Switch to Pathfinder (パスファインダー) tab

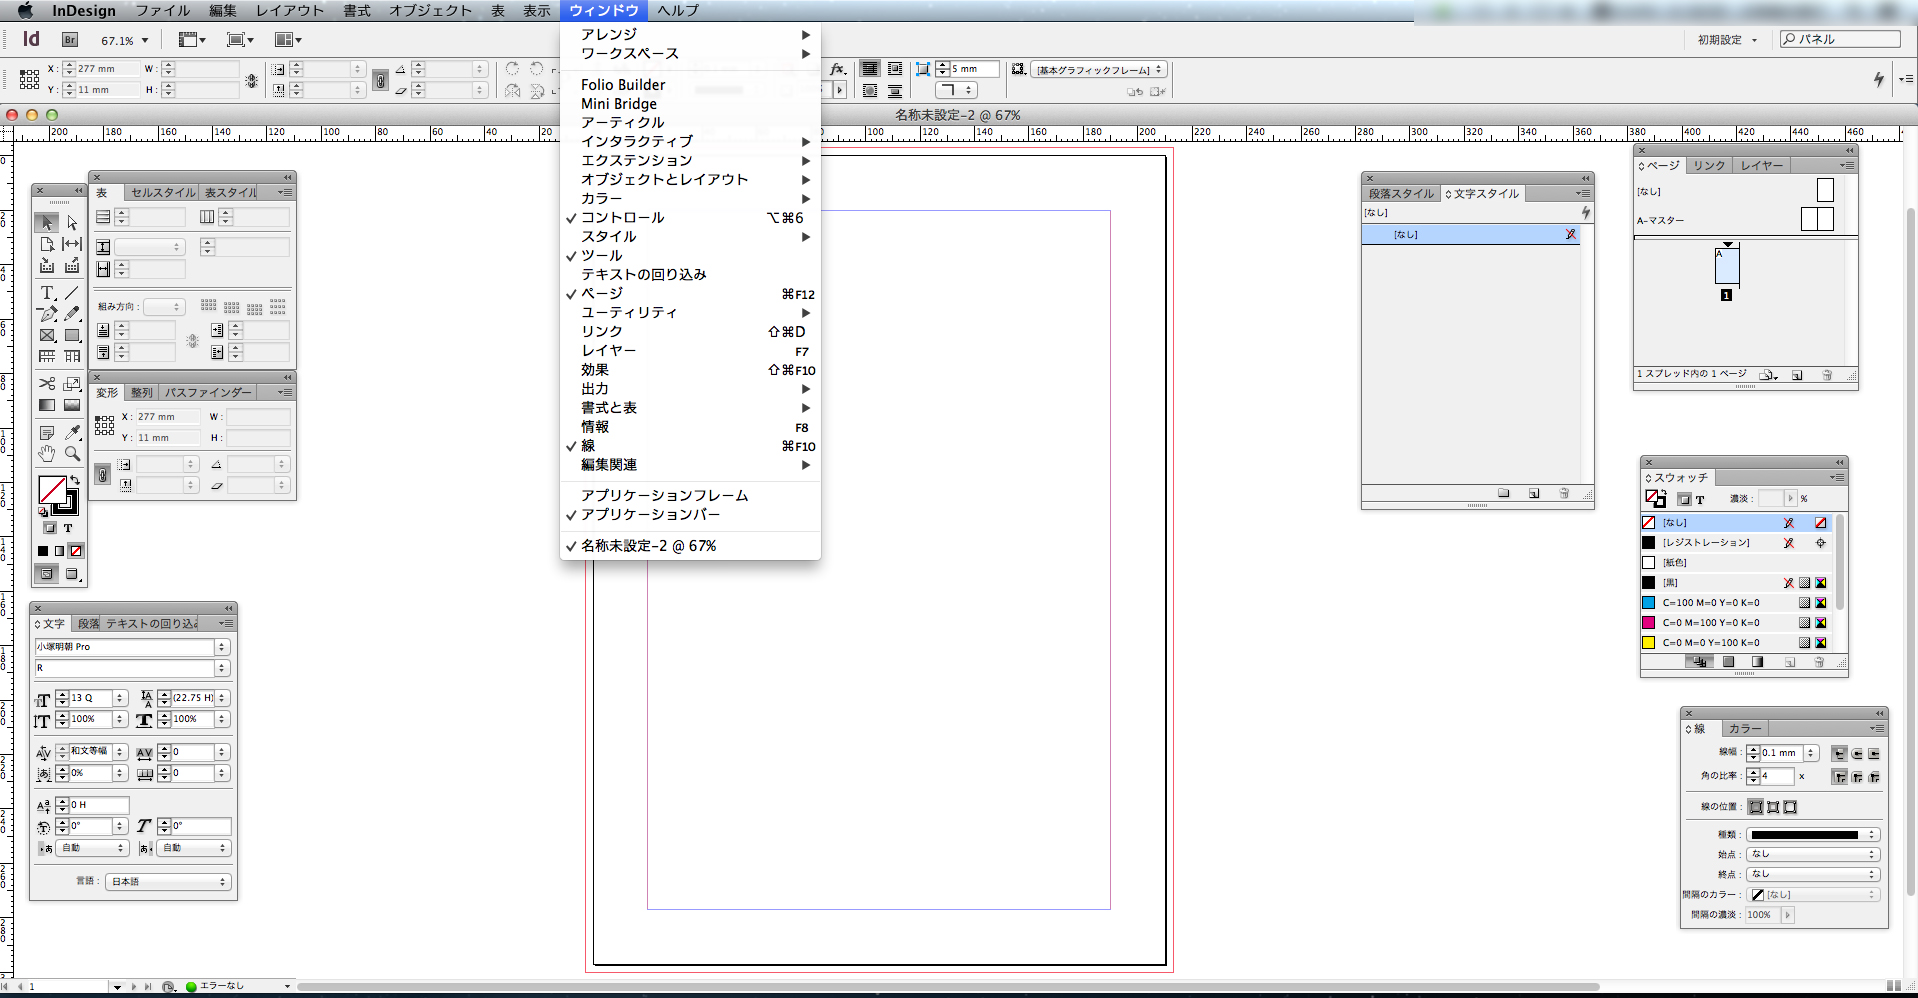[208, 393]
